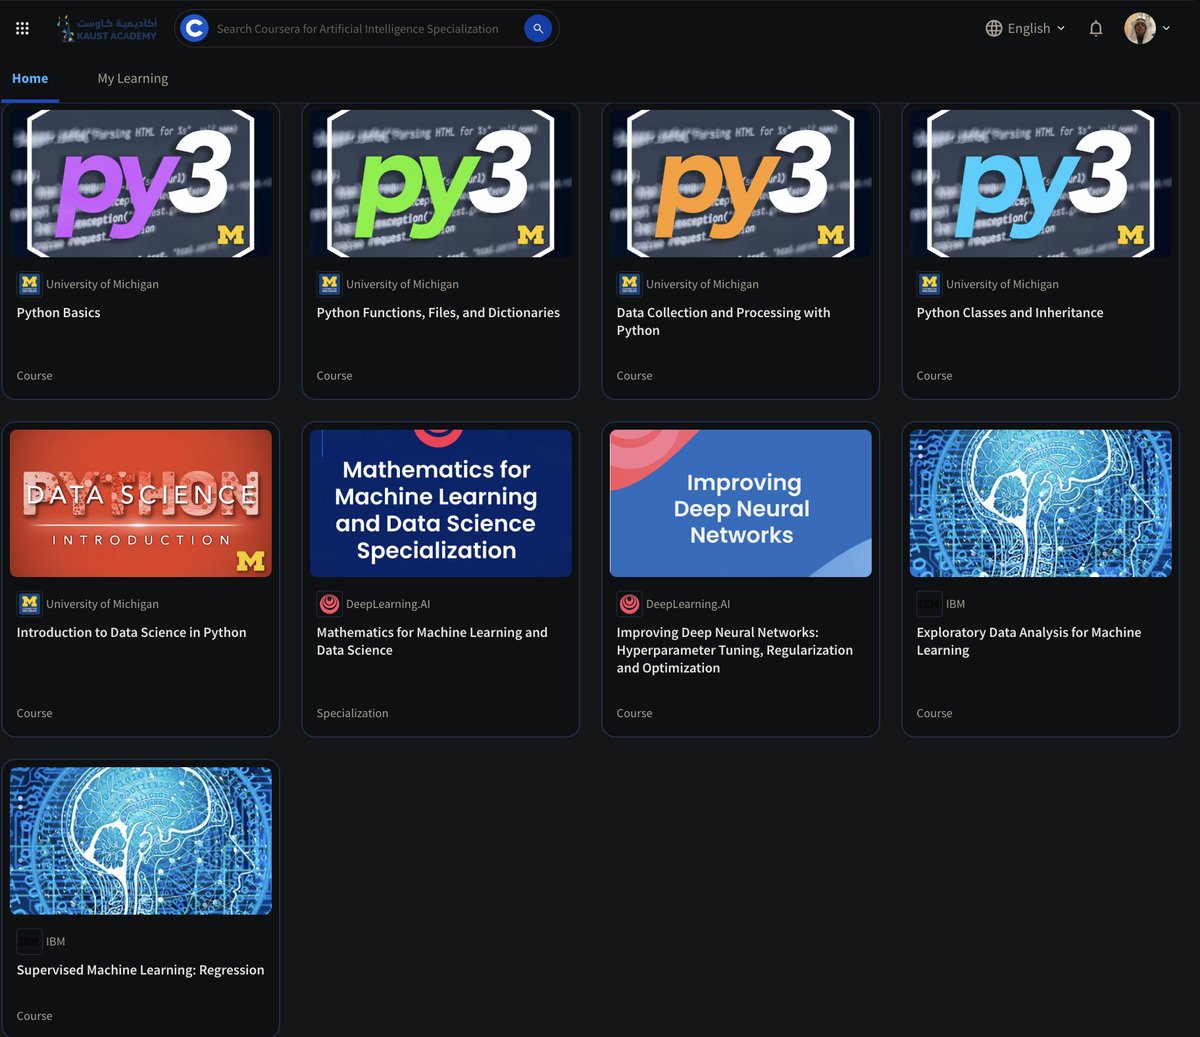The image size is (1200, 1037).
Task: Click University of Michigan text on Data Science card
Action: click(102, 604)
